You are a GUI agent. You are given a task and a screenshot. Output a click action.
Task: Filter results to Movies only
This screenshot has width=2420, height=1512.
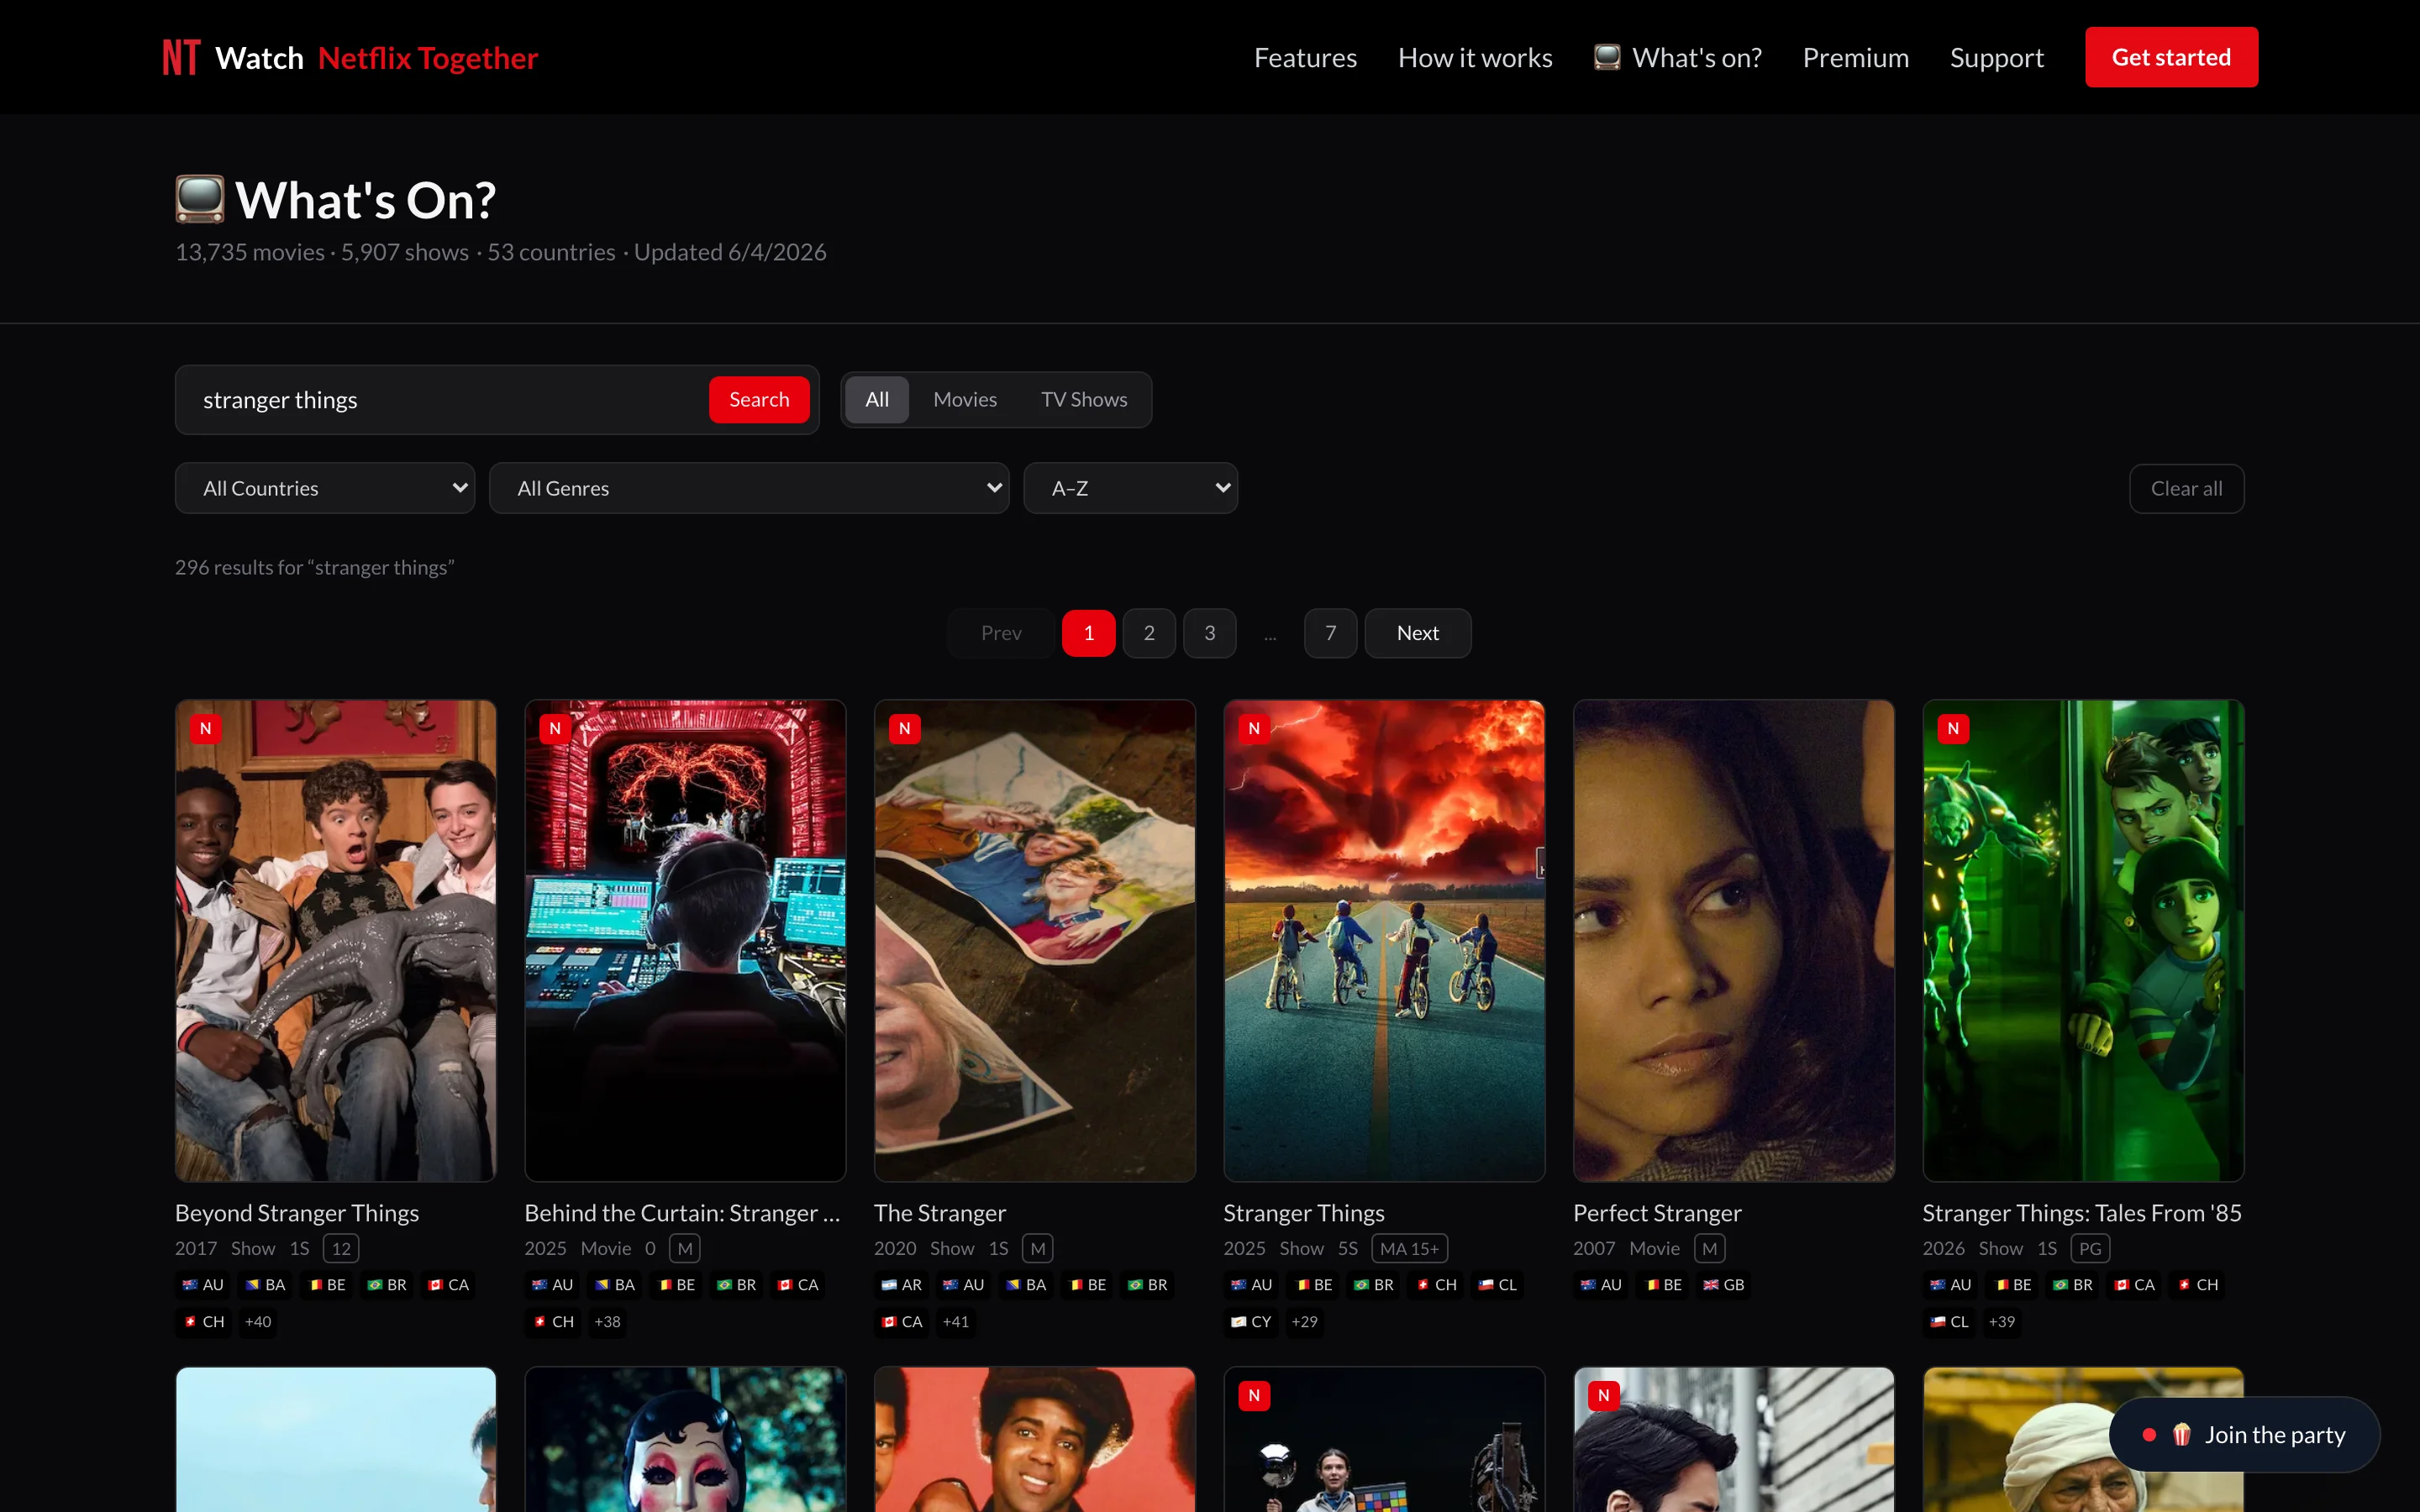[x=965, y=400]
